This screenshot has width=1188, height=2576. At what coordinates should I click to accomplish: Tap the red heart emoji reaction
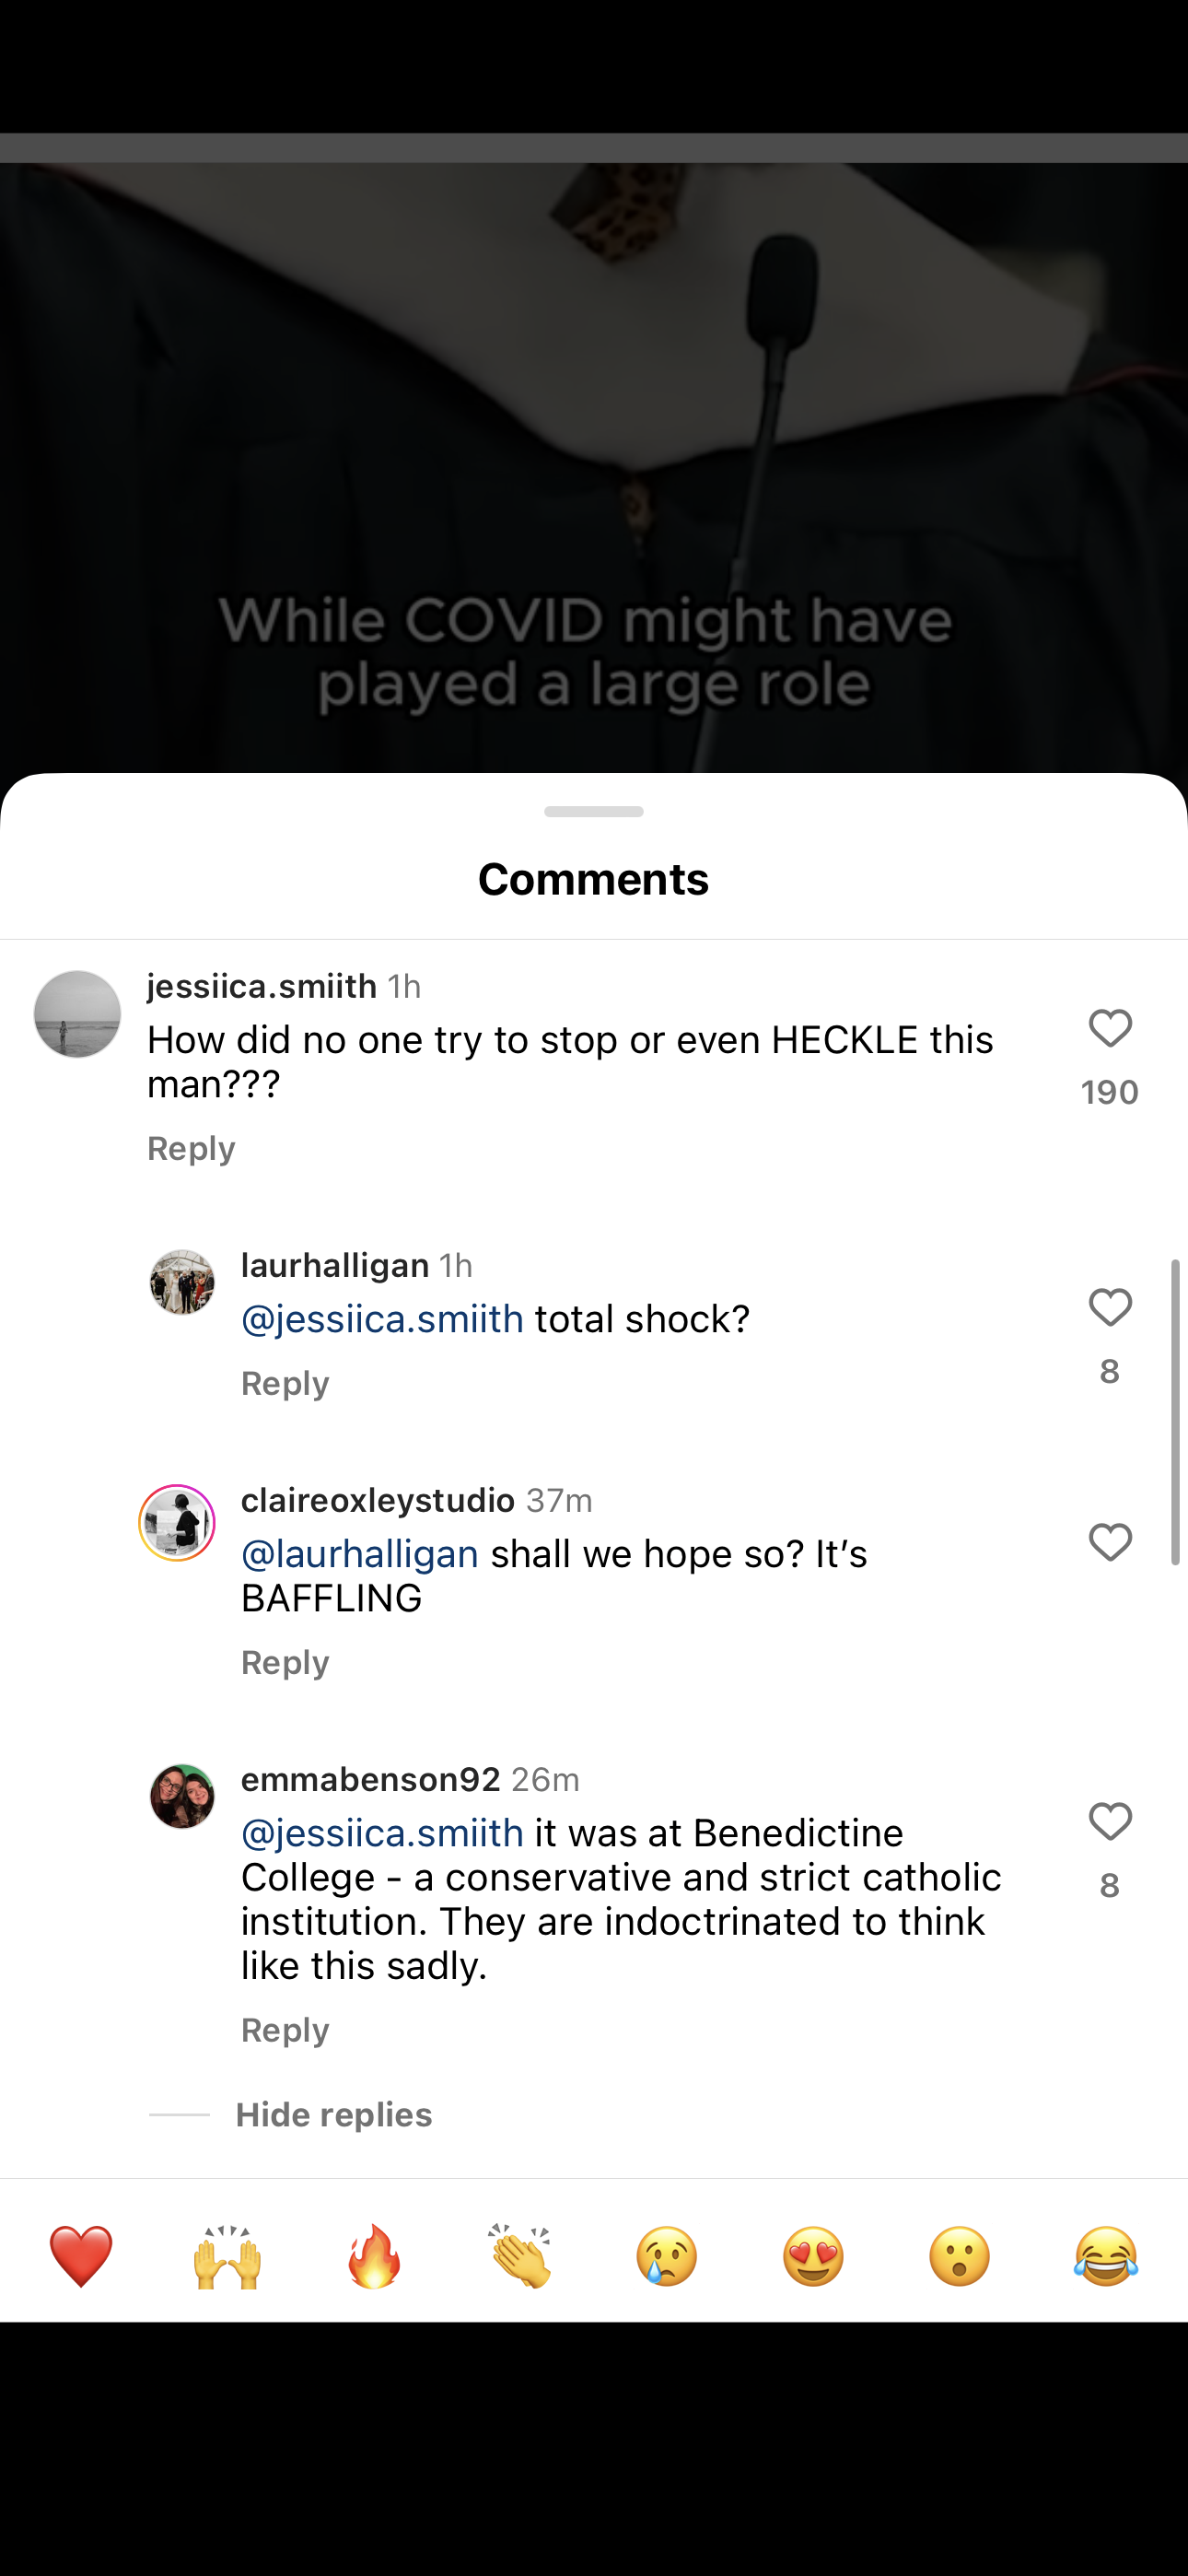81,2256
